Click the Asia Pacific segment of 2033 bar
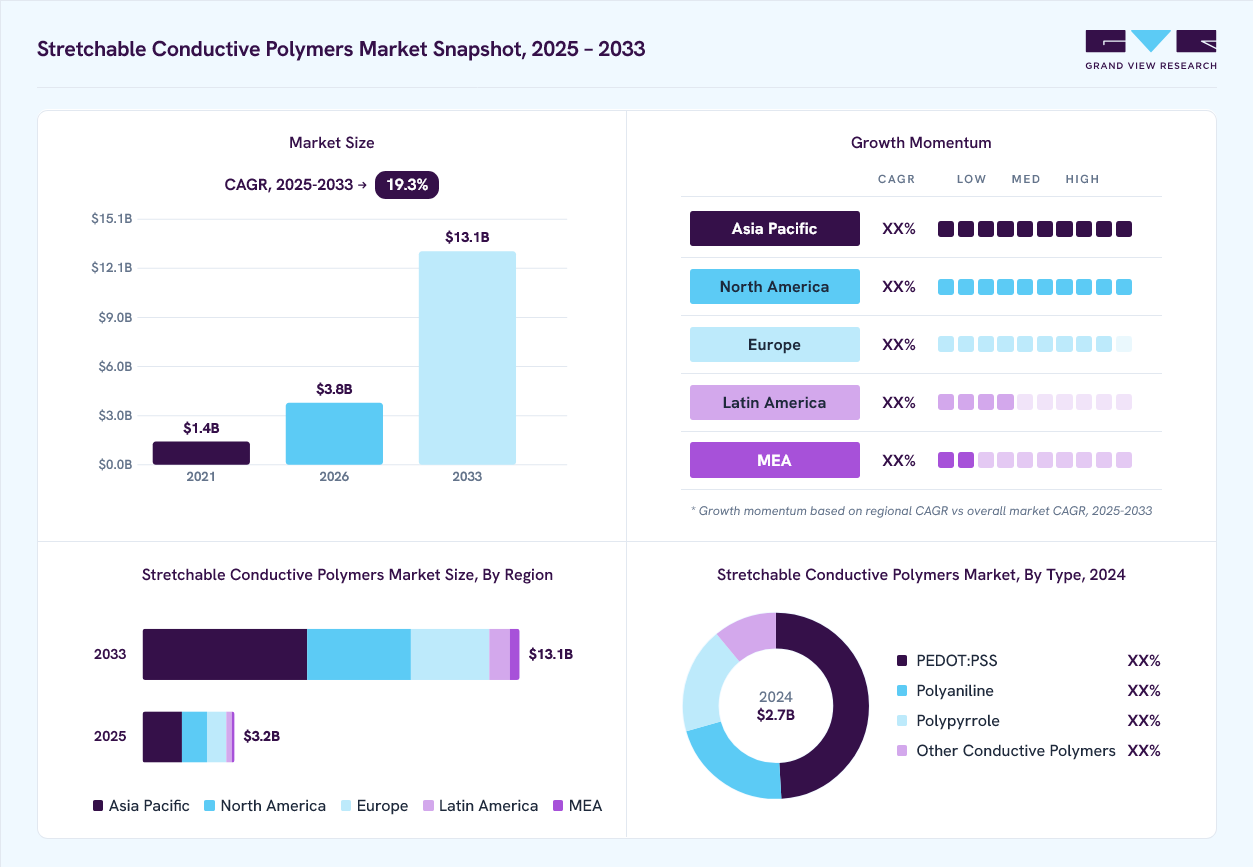The width and height of the screenshot is (1253, 867). (225, 654)
